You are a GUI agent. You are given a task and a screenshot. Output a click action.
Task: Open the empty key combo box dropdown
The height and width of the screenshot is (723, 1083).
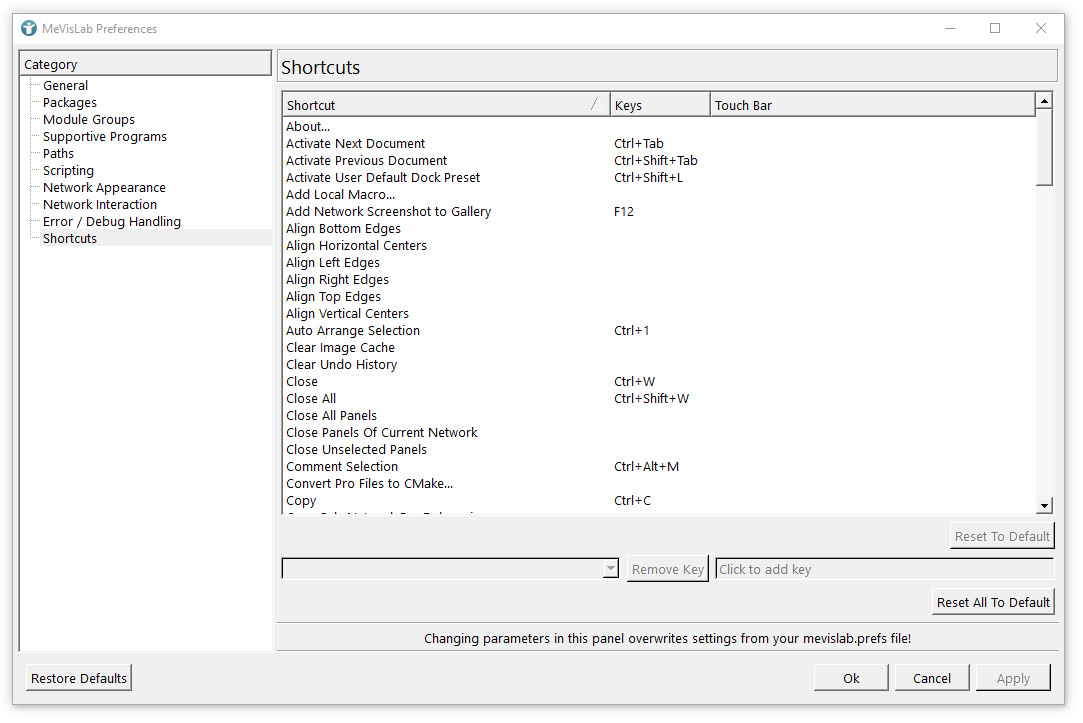pyautogui.click(x=610, y=569)
